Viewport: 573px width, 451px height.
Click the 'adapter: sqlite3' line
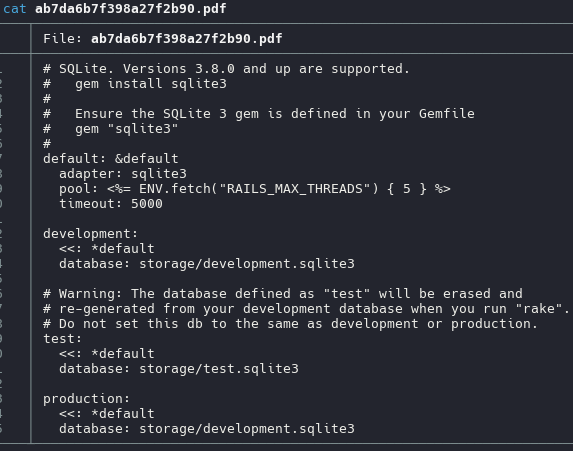123,174
